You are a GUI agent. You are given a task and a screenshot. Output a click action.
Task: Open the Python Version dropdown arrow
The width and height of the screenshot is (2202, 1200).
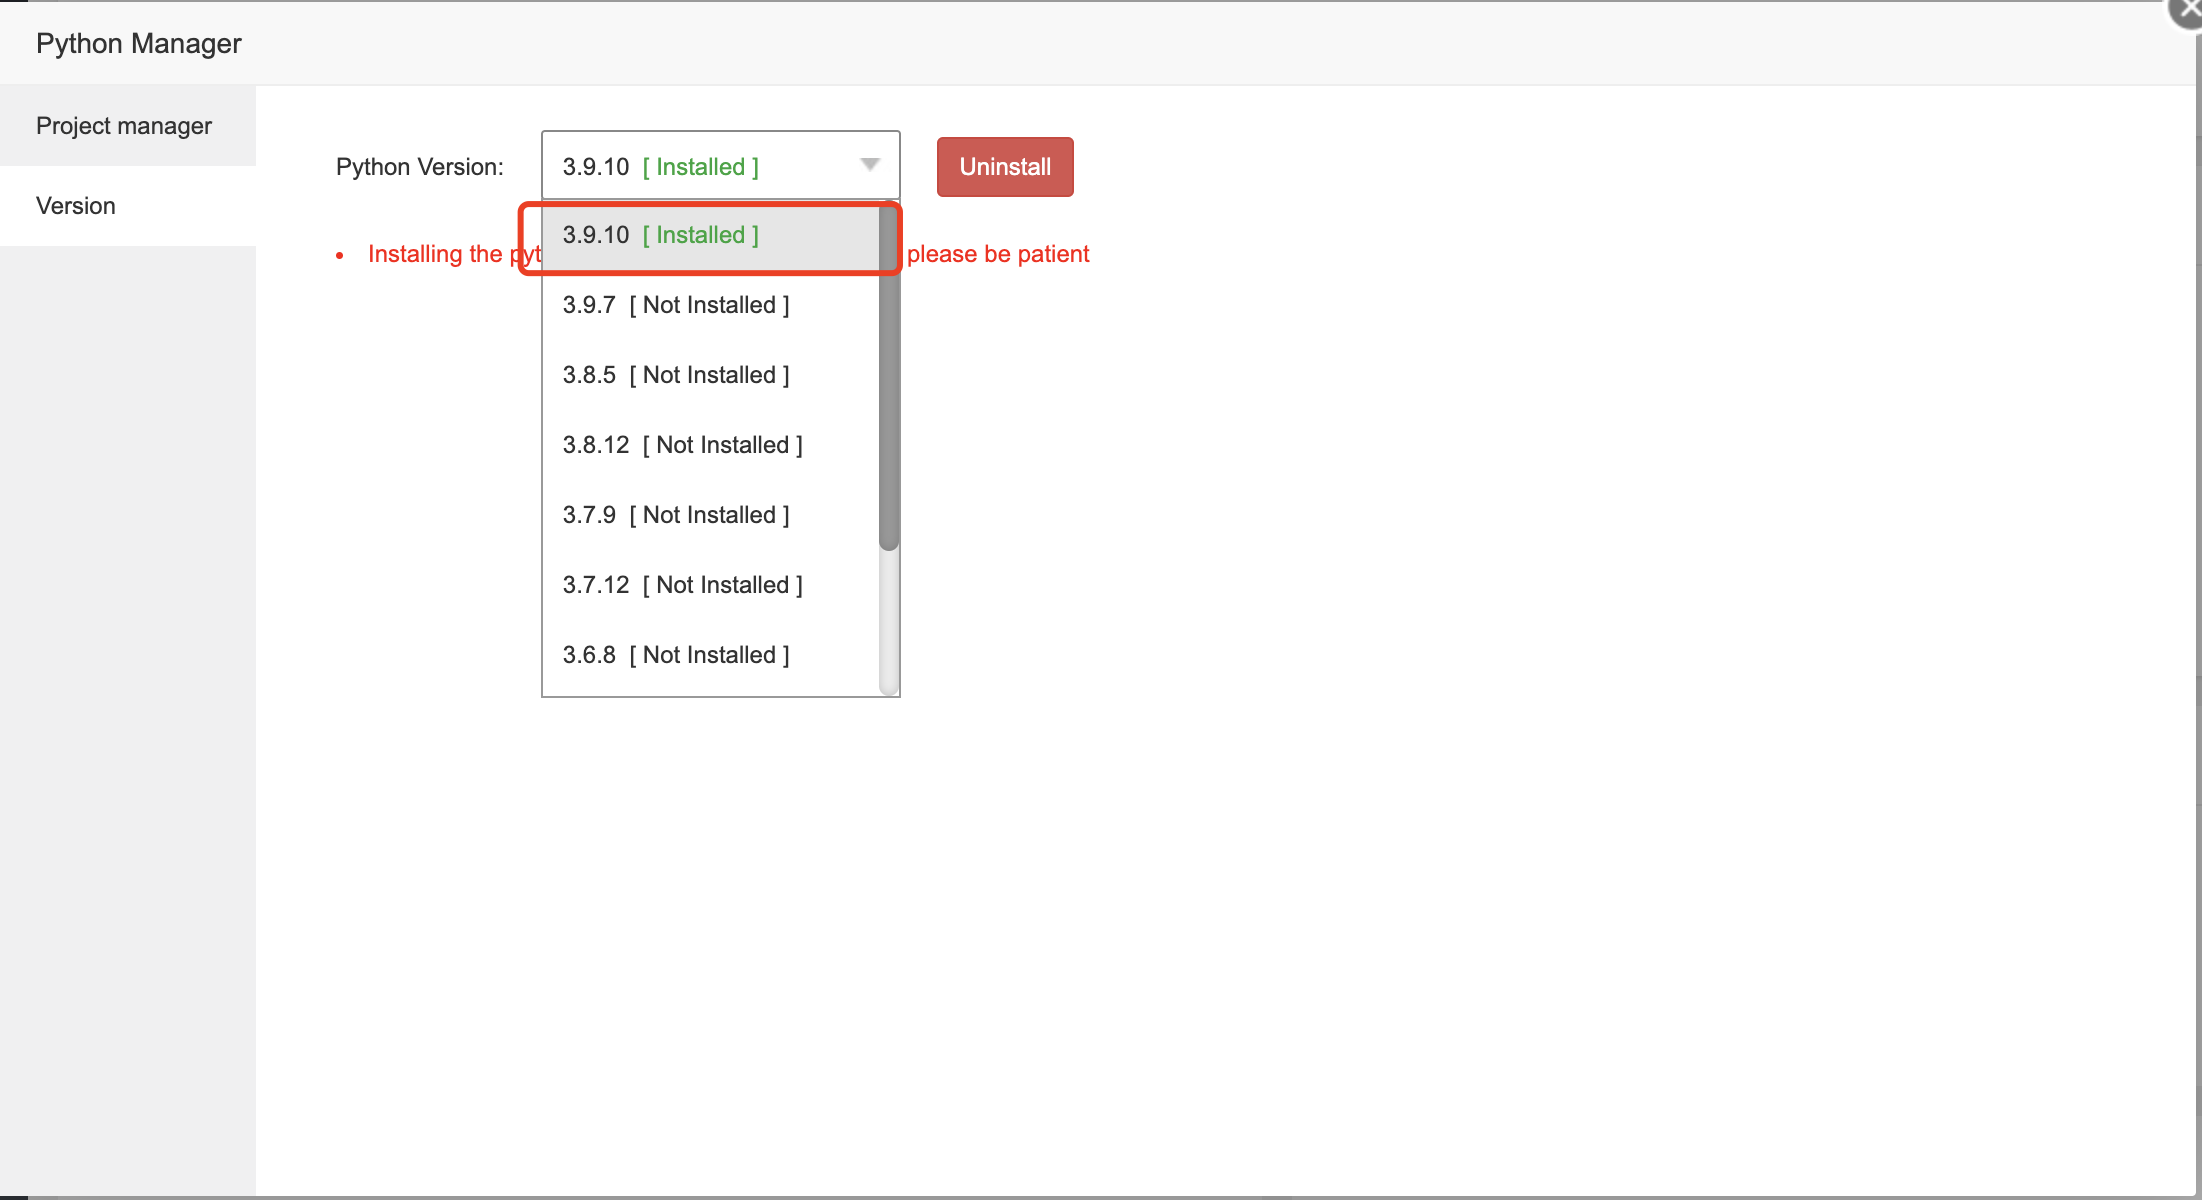869,165
